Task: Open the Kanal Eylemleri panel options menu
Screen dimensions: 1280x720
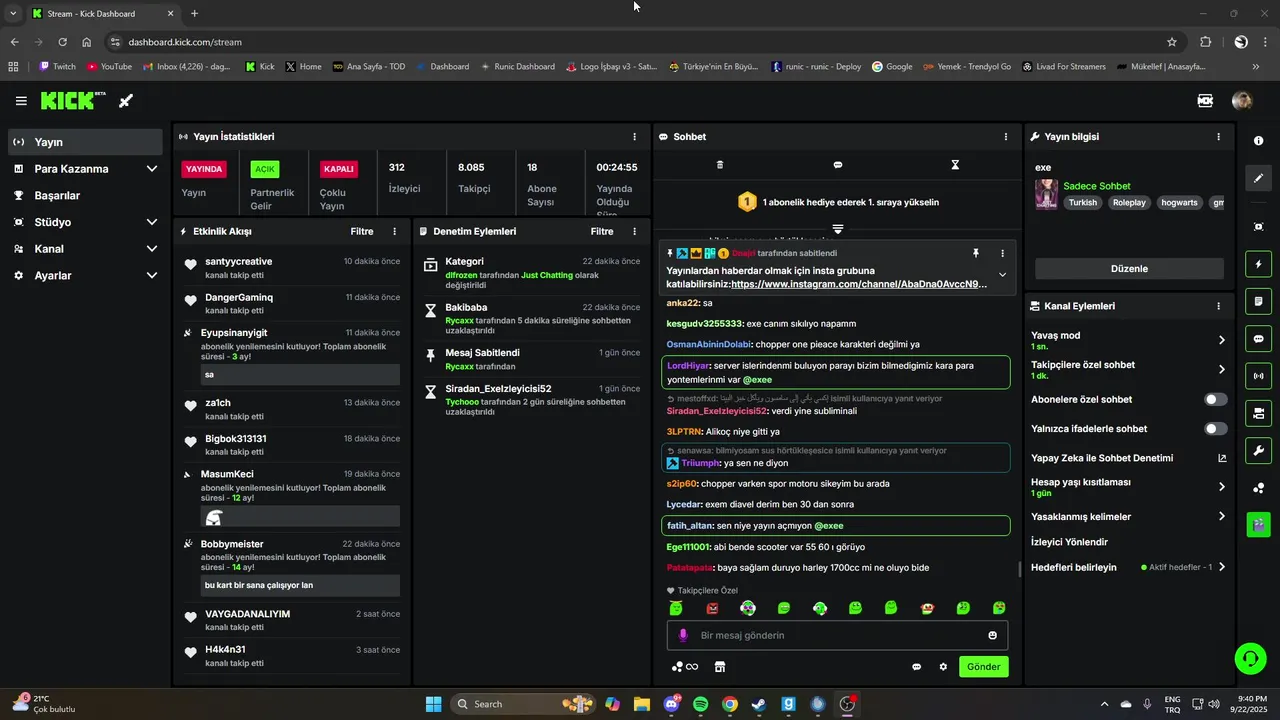Action: coord(1218,306)
